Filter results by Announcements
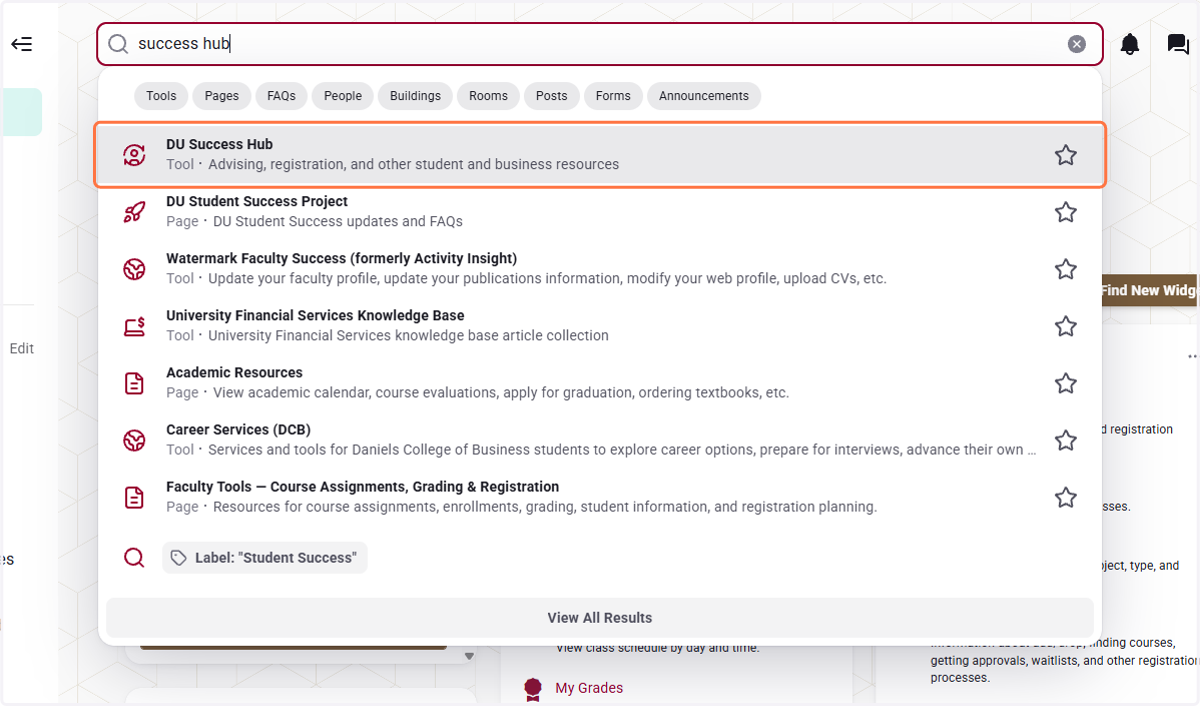 pos(704,96)
